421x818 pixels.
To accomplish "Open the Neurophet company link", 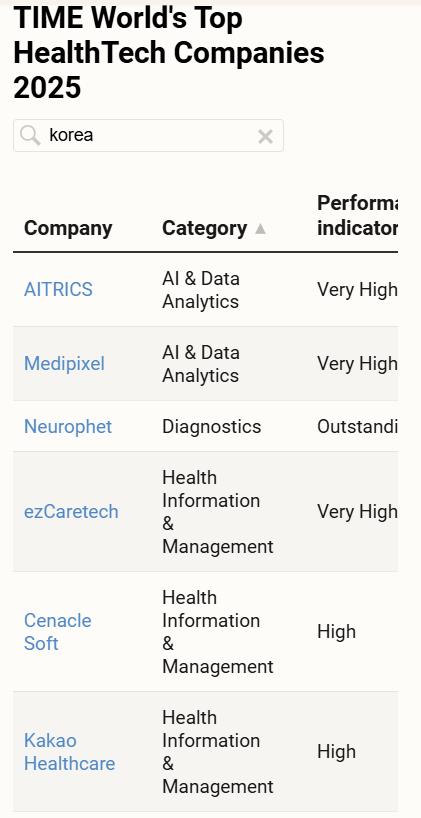I will coord(68,426).
